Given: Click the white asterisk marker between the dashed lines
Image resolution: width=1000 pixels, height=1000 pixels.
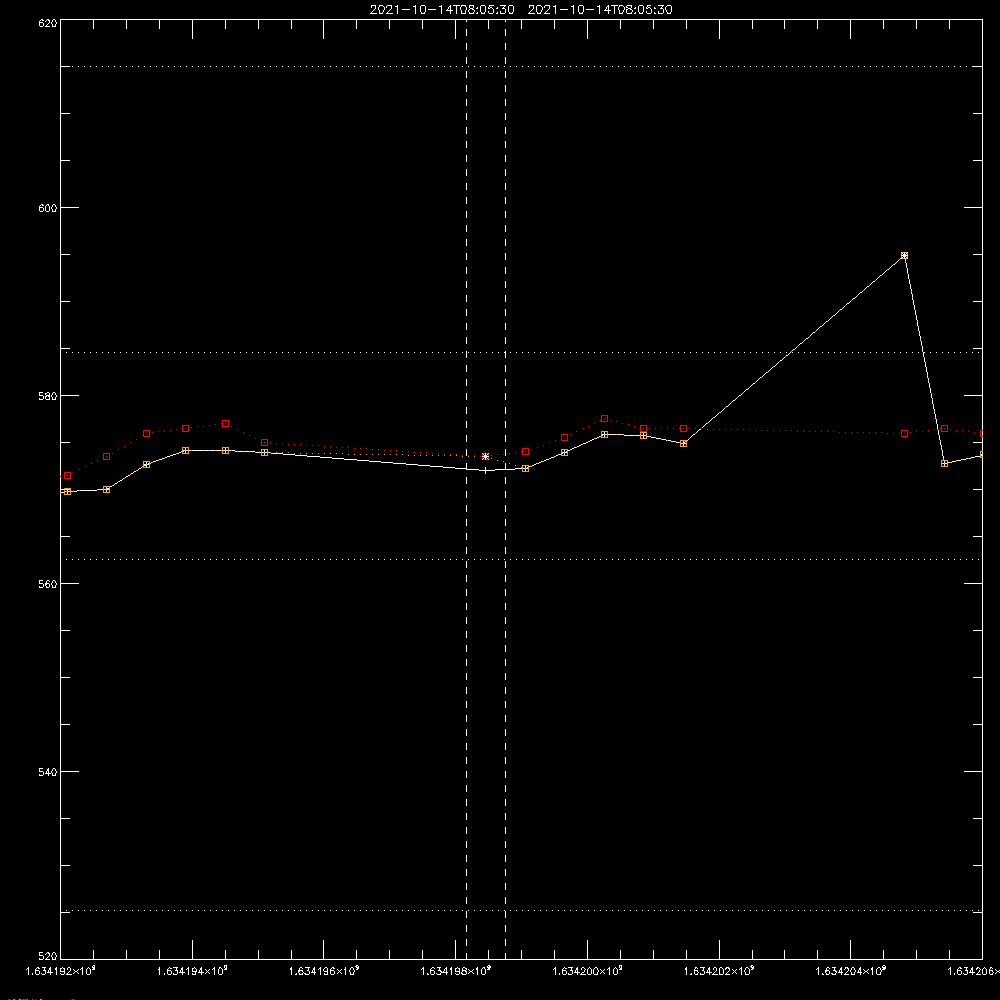Looking at the screenshot, I should tap(485, 457).
